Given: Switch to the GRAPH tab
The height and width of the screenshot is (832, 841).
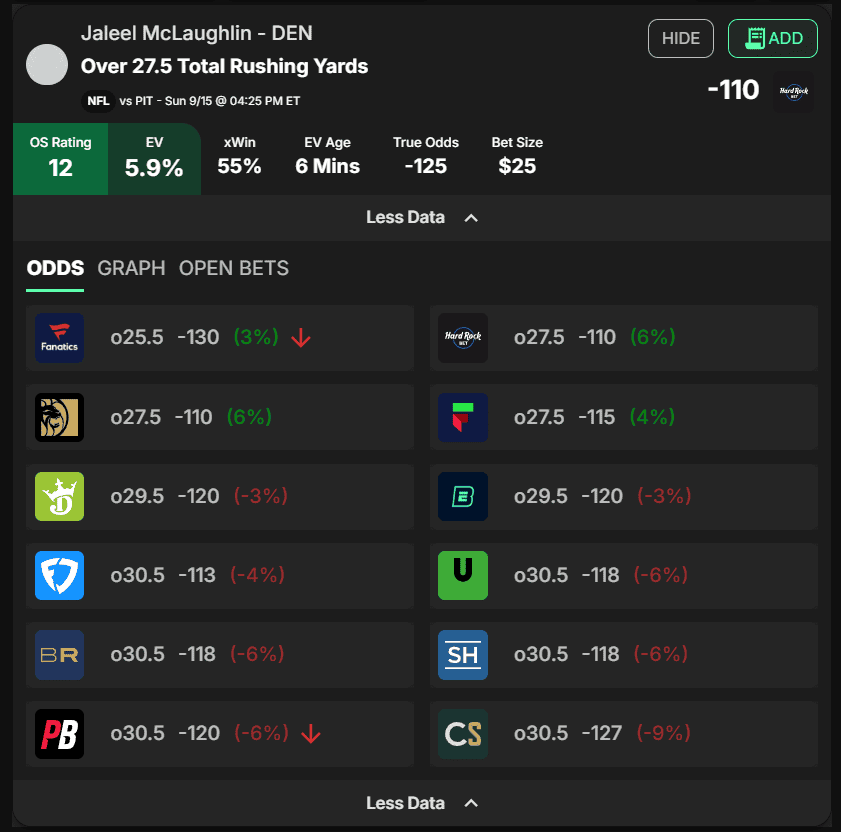Looking at the screenshot, I should 131,268.
